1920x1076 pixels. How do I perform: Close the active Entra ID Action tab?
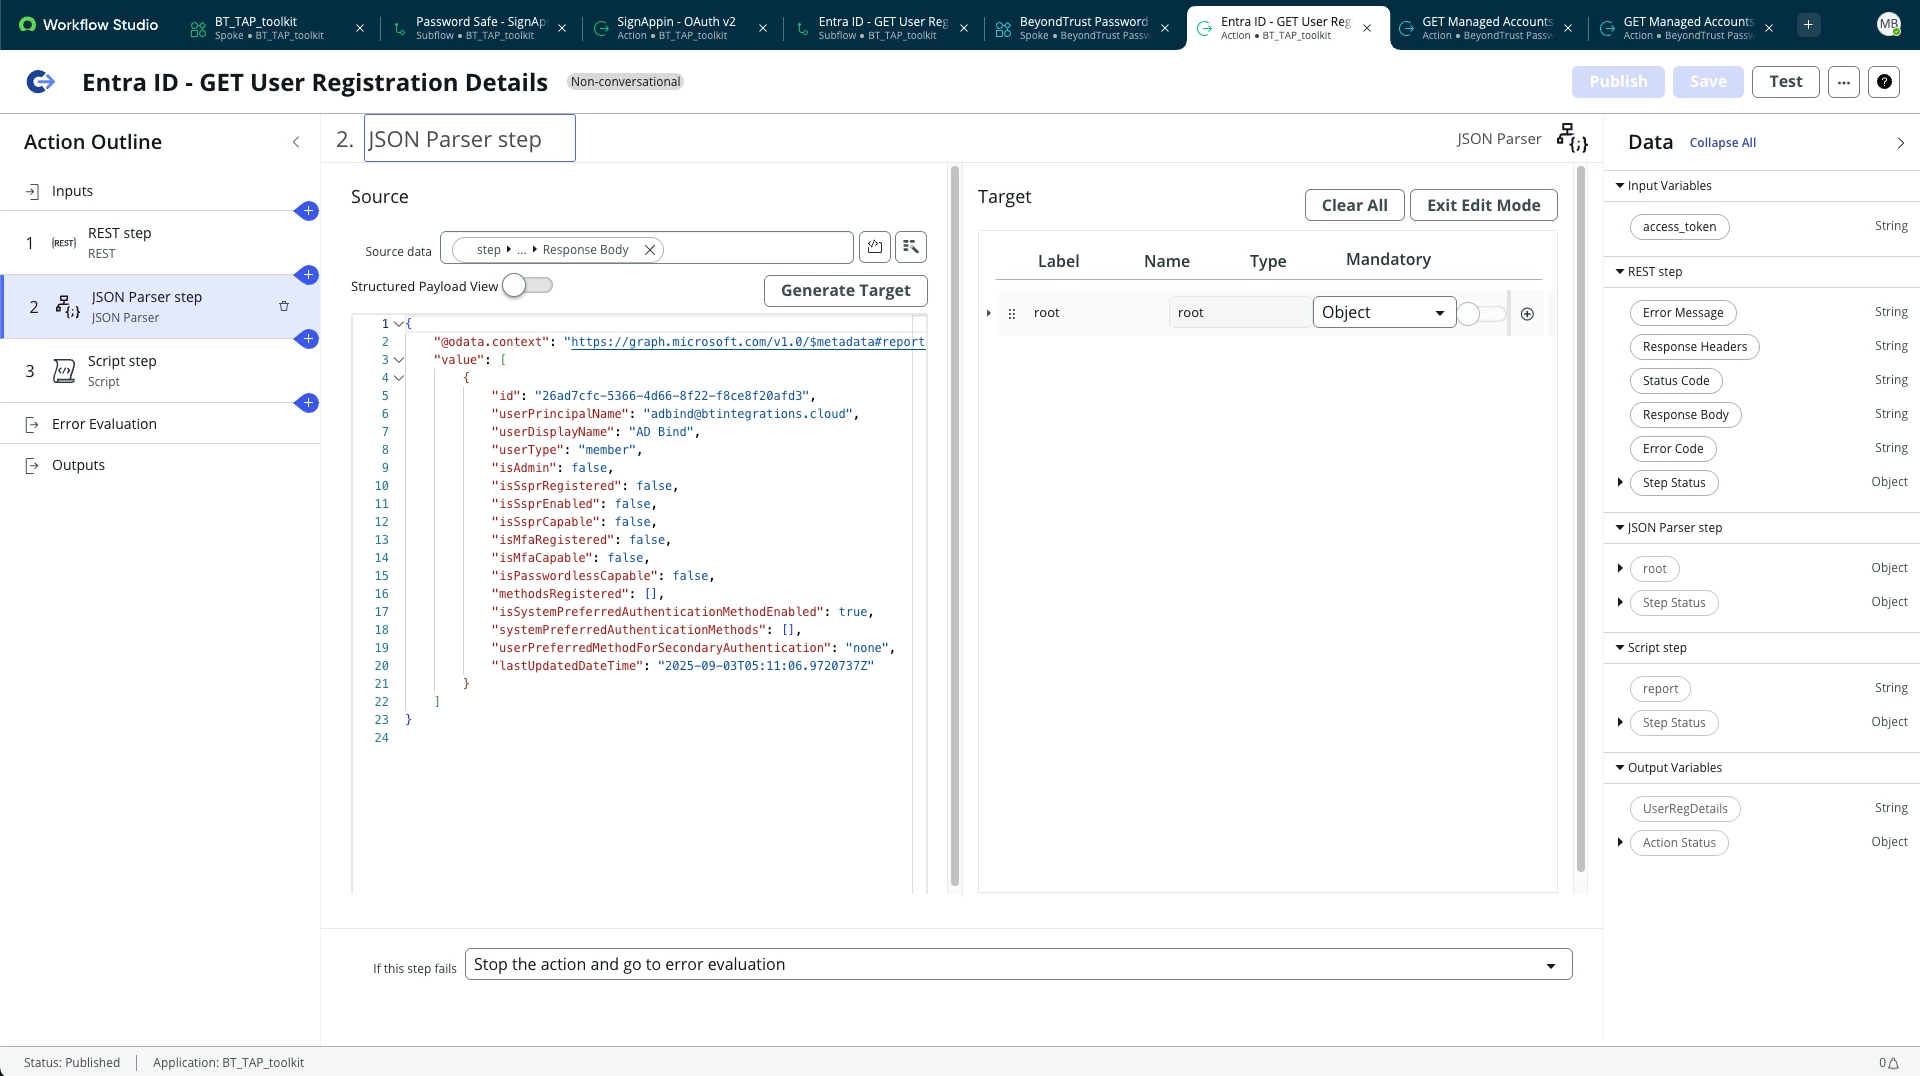pos(1367,28)
